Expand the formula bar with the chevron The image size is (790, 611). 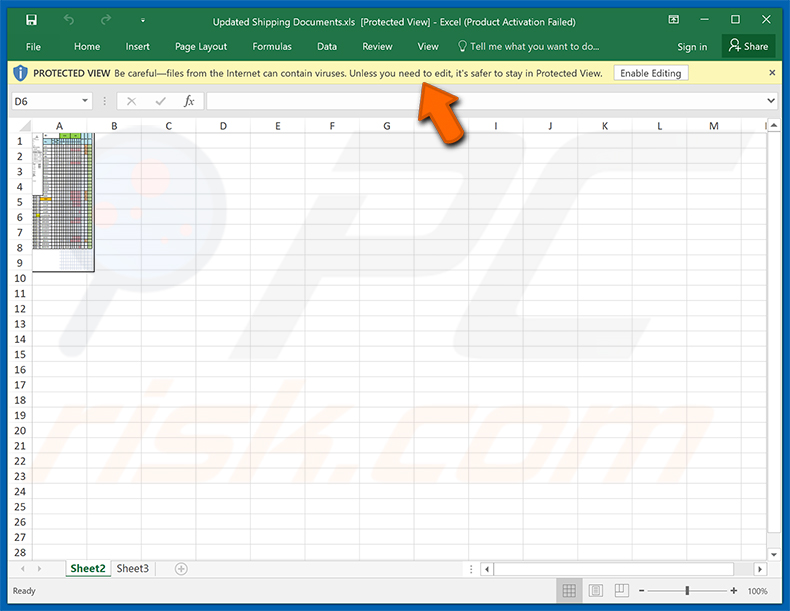click(771, 101)
